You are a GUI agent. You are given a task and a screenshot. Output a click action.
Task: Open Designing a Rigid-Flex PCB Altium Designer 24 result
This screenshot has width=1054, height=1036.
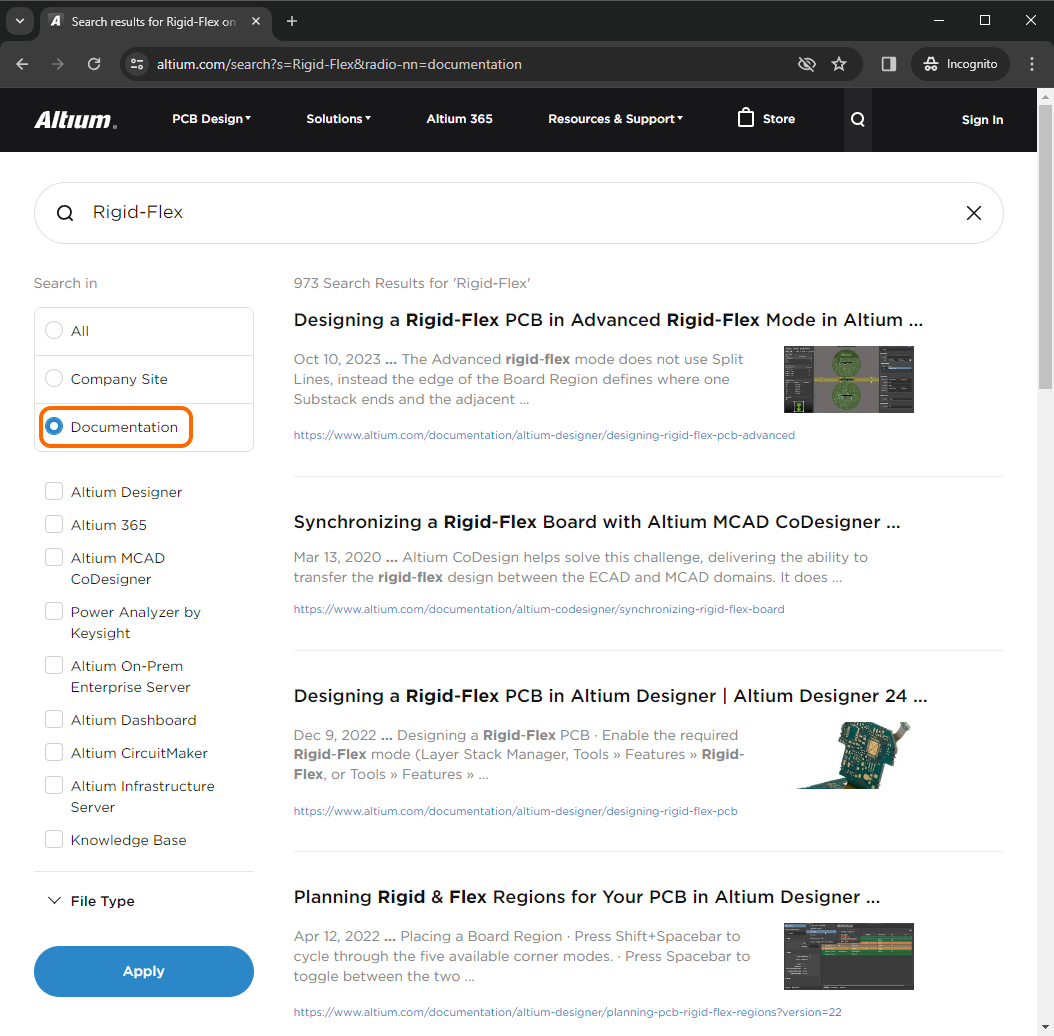point(610,696)
